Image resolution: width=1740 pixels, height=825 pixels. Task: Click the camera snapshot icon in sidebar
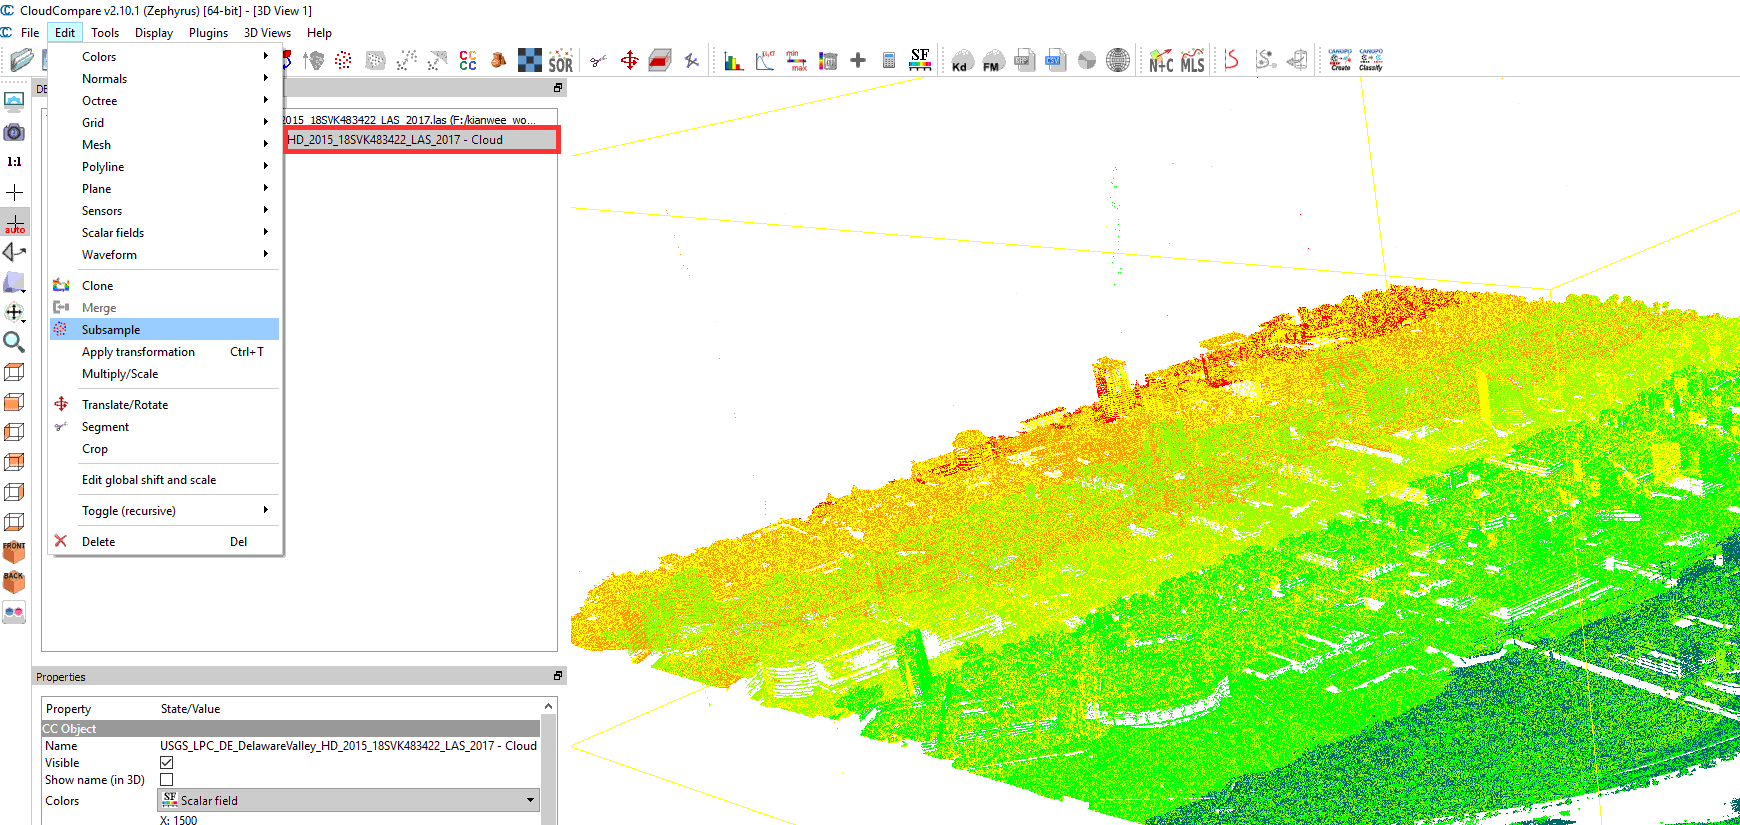pyautogui.click(x=14, y=132)
